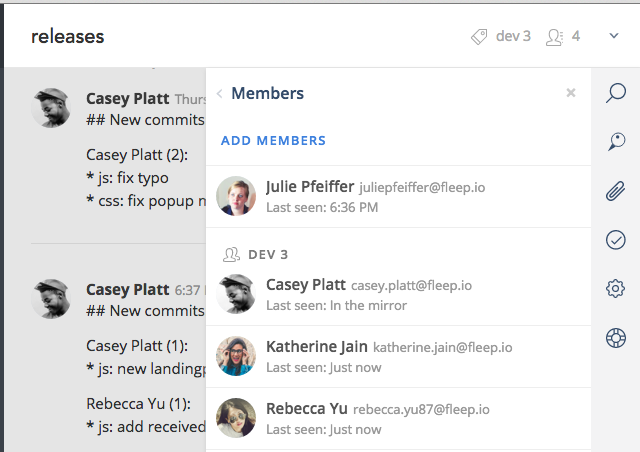This screenshot has height=452, width=640.
Task: Click Casey Platt's email address
Action: (x=411, y=285)
